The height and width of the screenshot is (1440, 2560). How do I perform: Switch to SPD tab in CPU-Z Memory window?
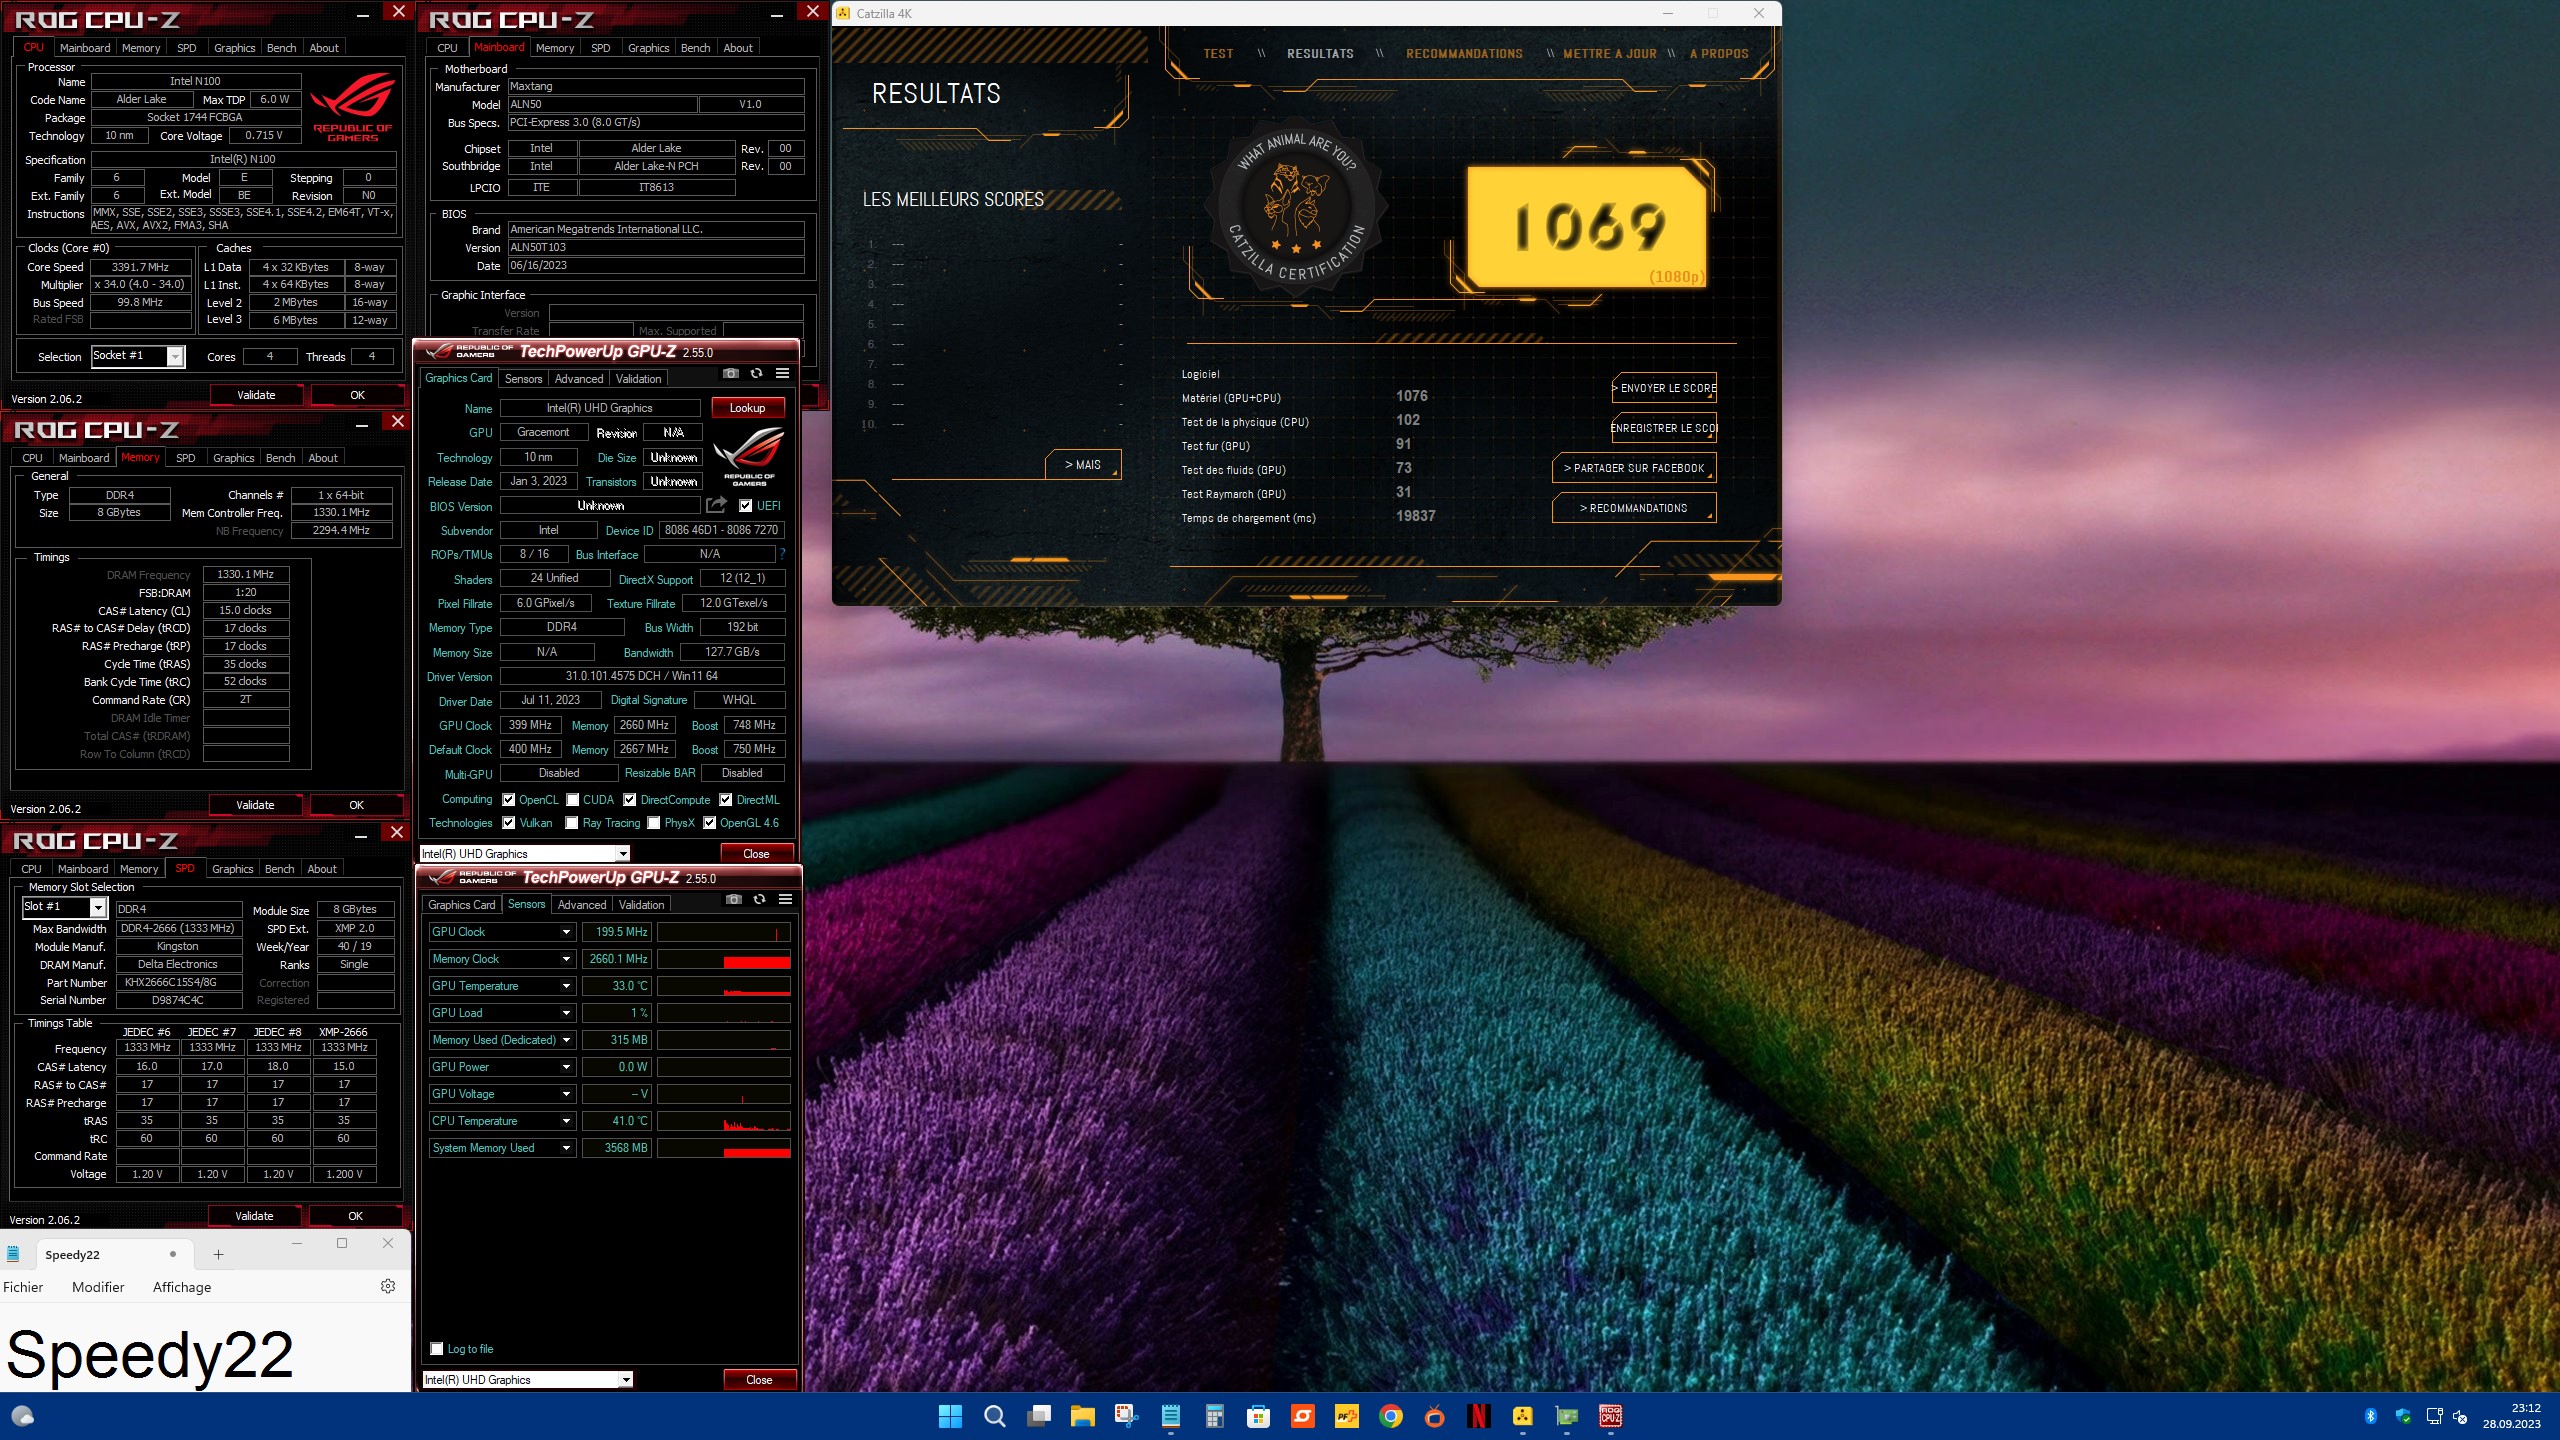[186, 457]
